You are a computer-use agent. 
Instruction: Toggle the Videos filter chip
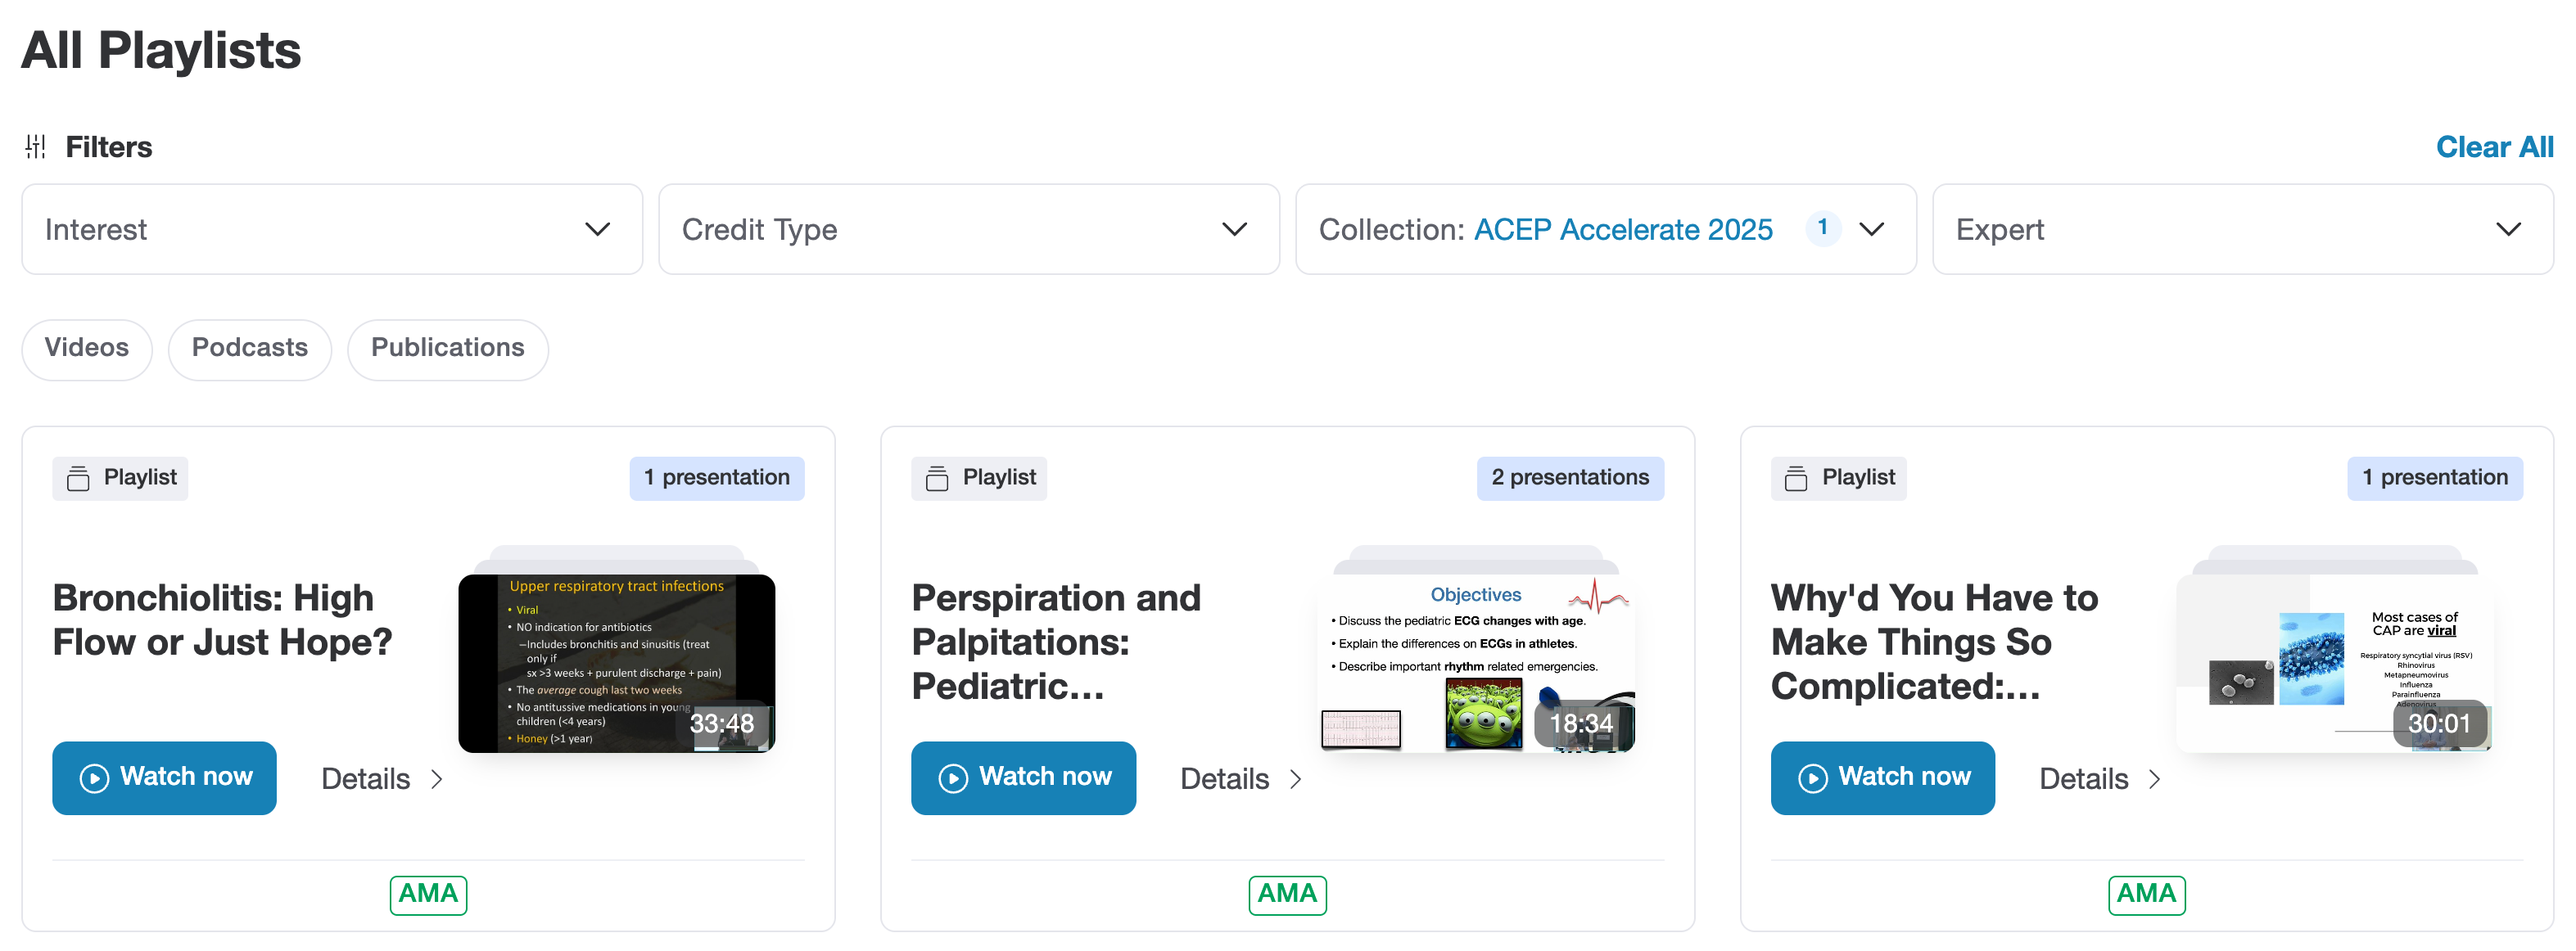(x=87, y=349)
